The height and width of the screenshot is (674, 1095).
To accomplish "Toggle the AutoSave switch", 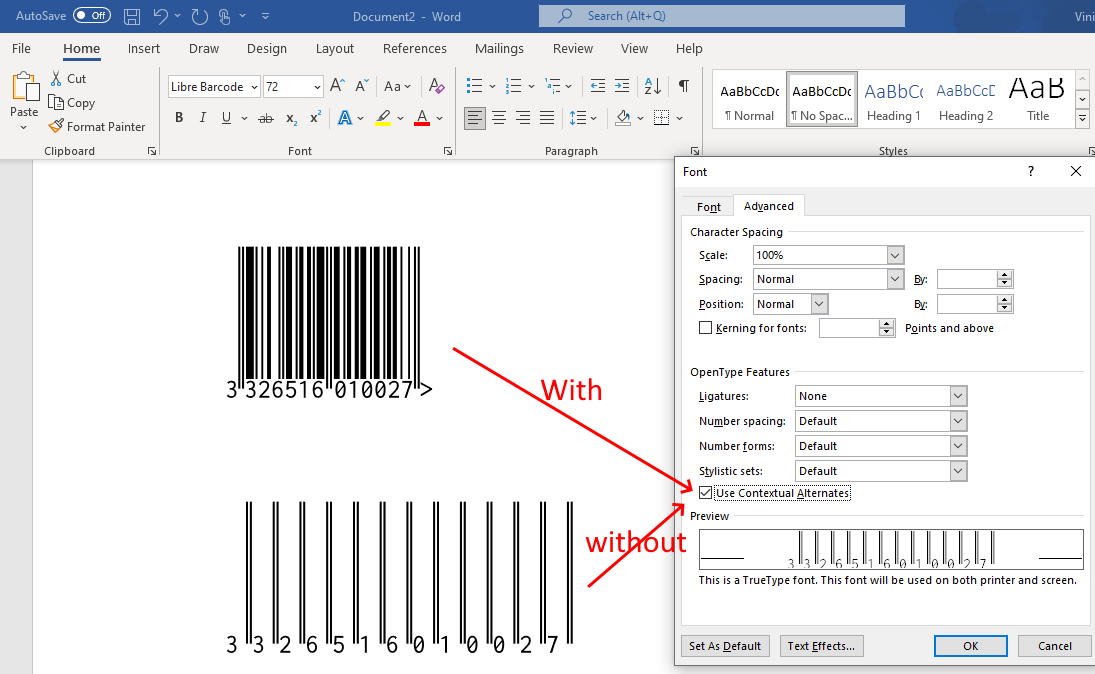I will [91, 16].
